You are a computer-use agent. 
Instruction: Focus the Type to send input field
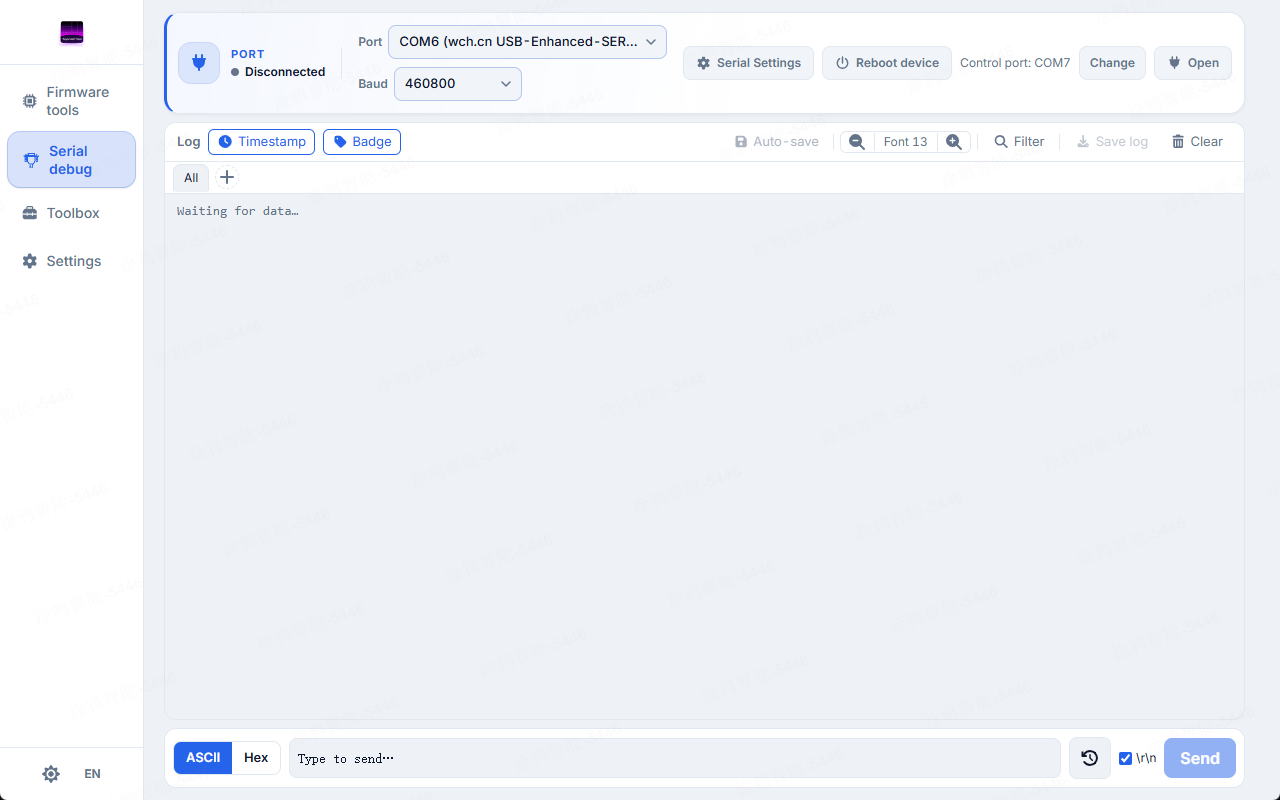675,758
